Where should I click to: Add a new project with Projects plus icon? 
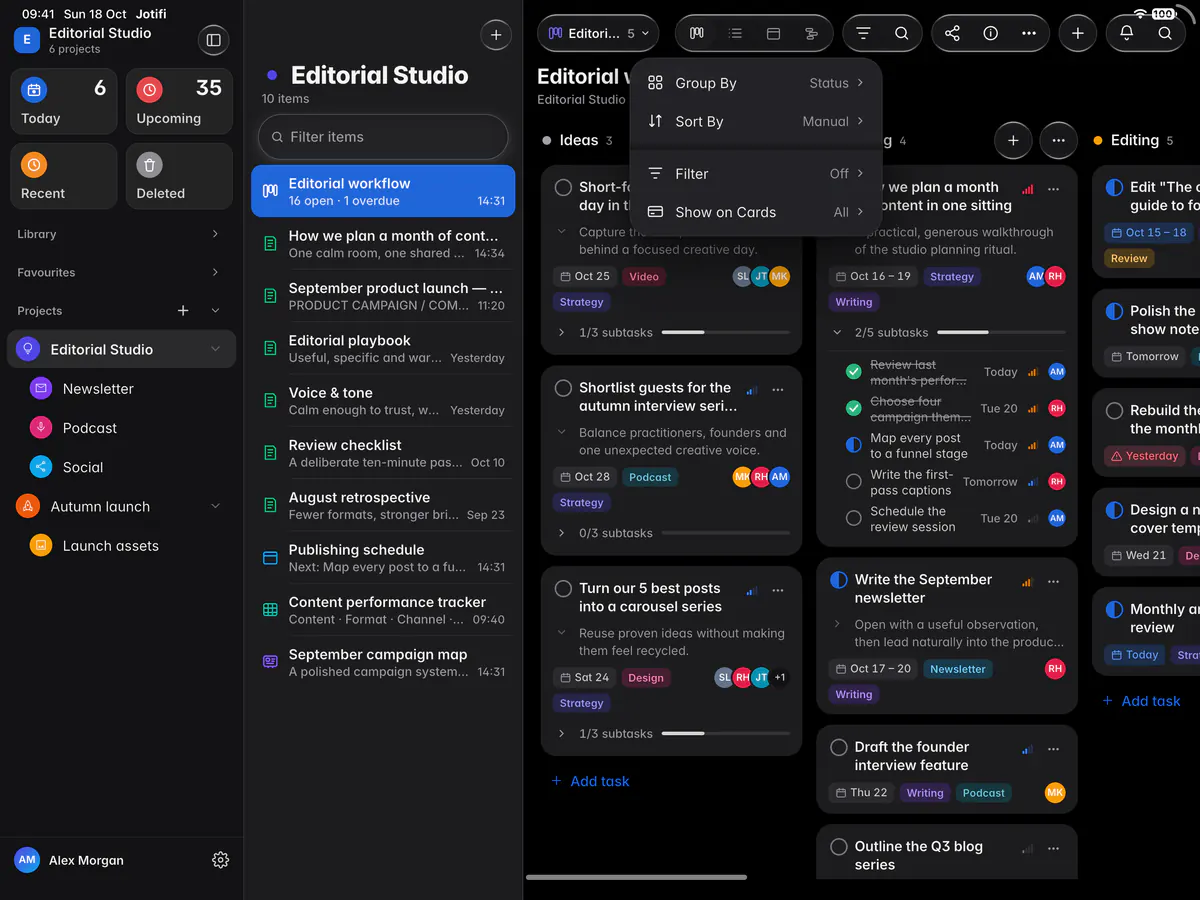183,311
